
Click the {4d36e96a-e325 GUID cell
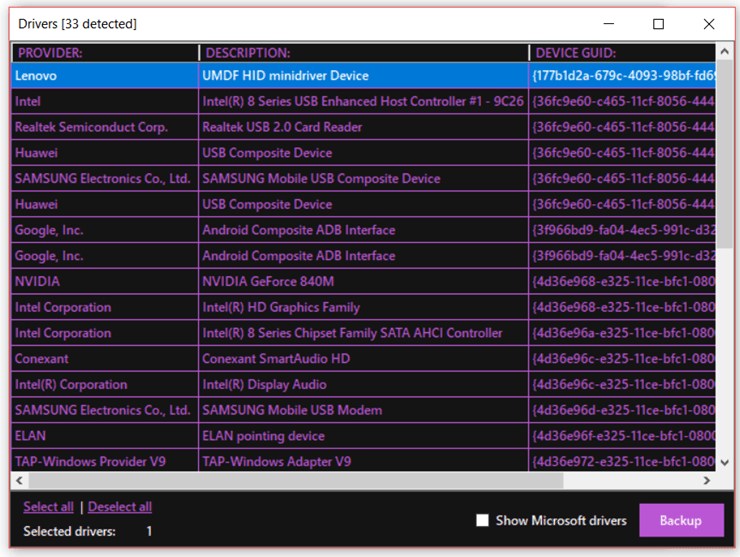(622, 333)
